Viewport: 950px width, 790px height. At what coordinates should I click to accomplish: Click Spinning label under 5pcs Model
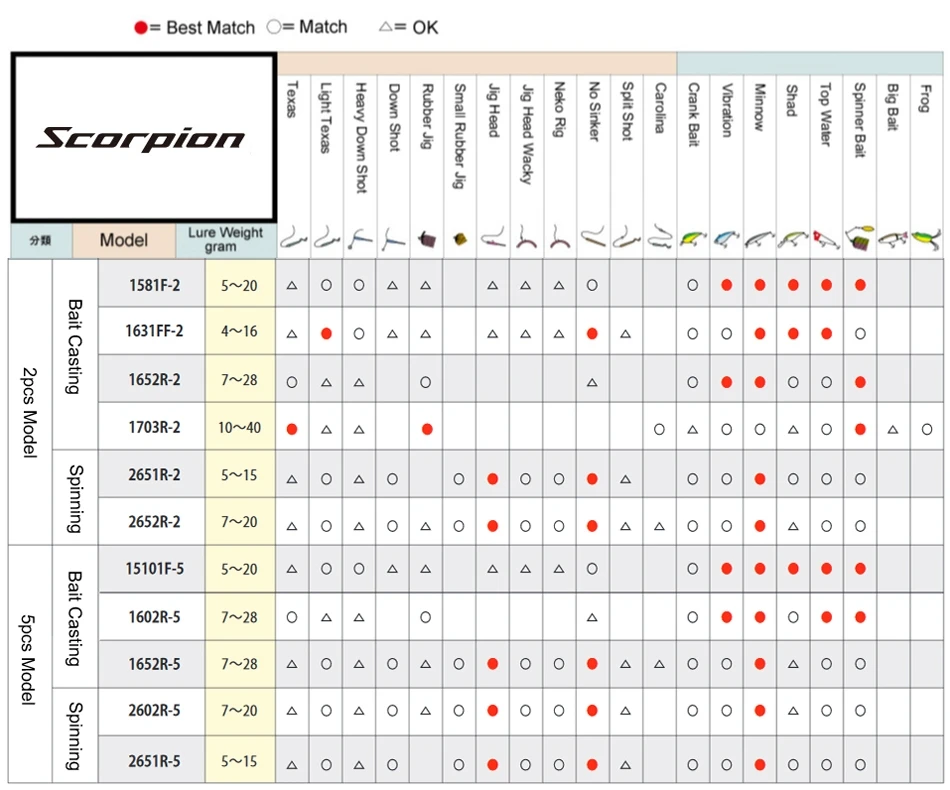click(75, 735)
